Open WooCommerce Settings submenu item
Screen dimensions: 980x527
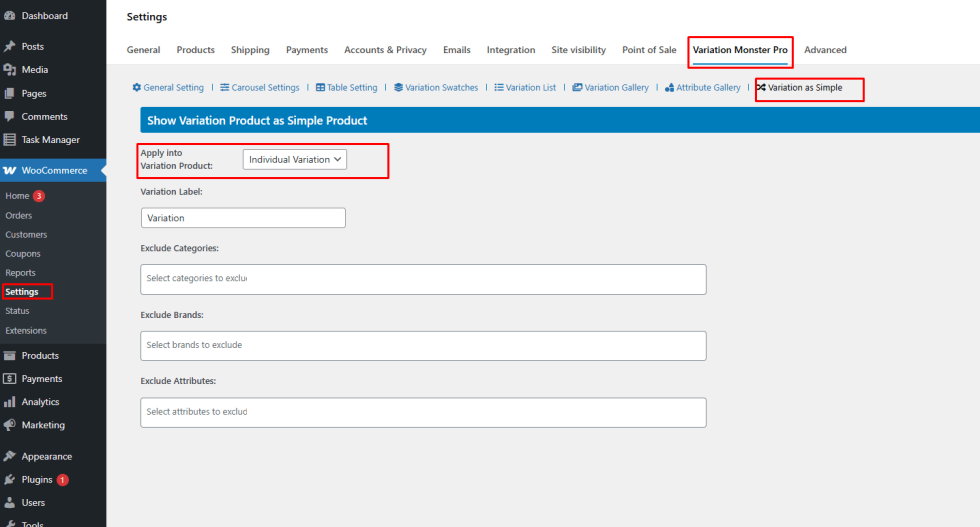pos(22,292)
